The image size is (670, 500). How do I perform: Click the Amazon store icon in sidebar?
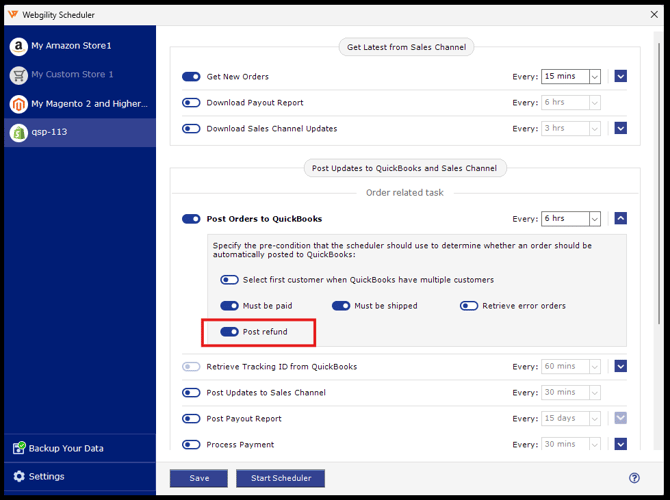17,46
